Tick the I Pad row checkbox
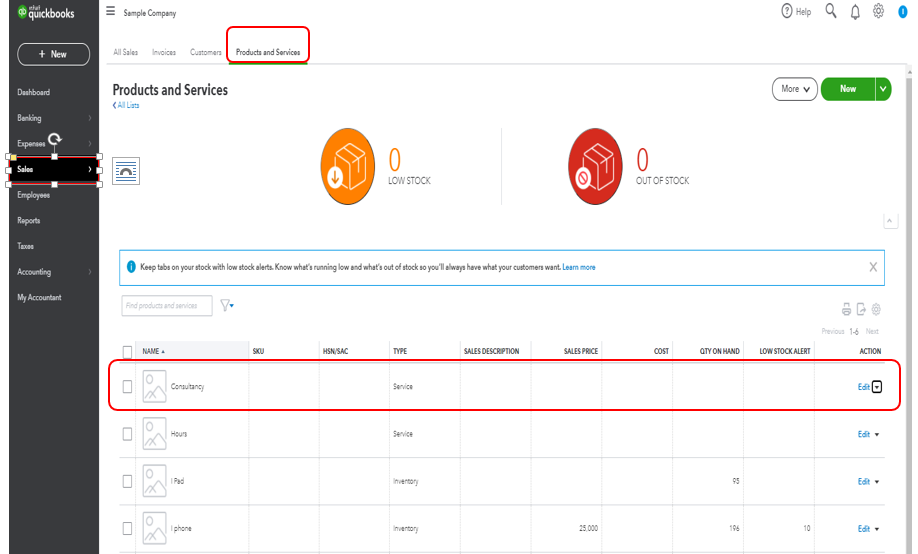 coord(127,481)
